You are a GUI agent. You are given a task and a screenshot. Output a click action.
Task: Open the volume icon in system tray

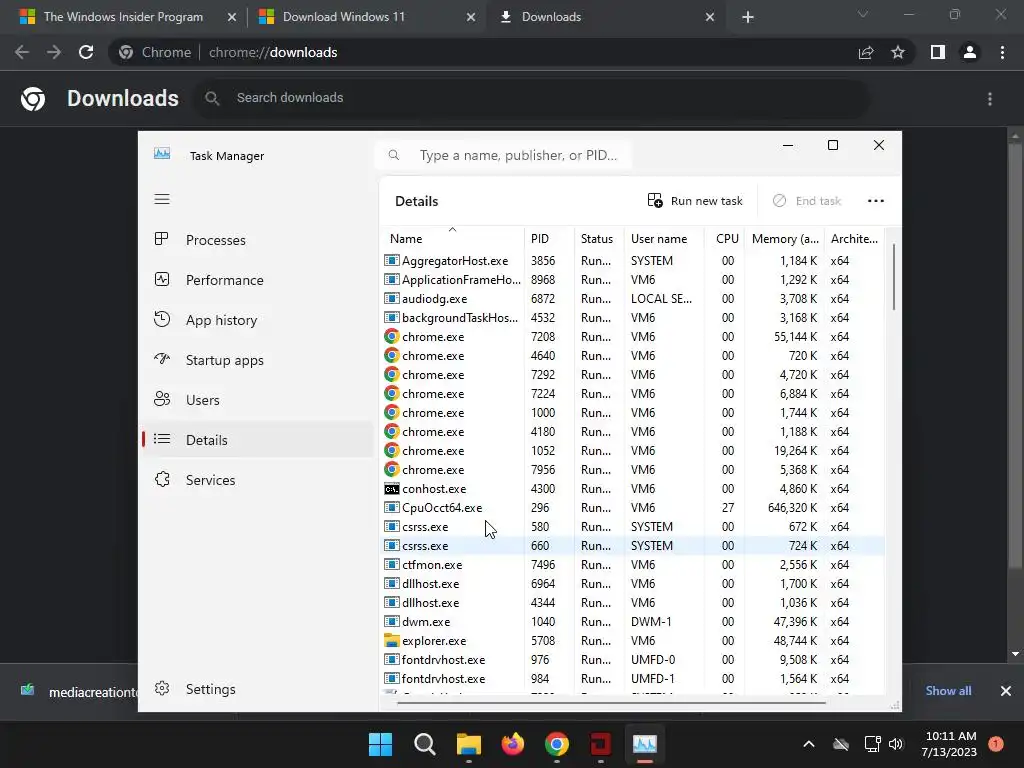896,744
